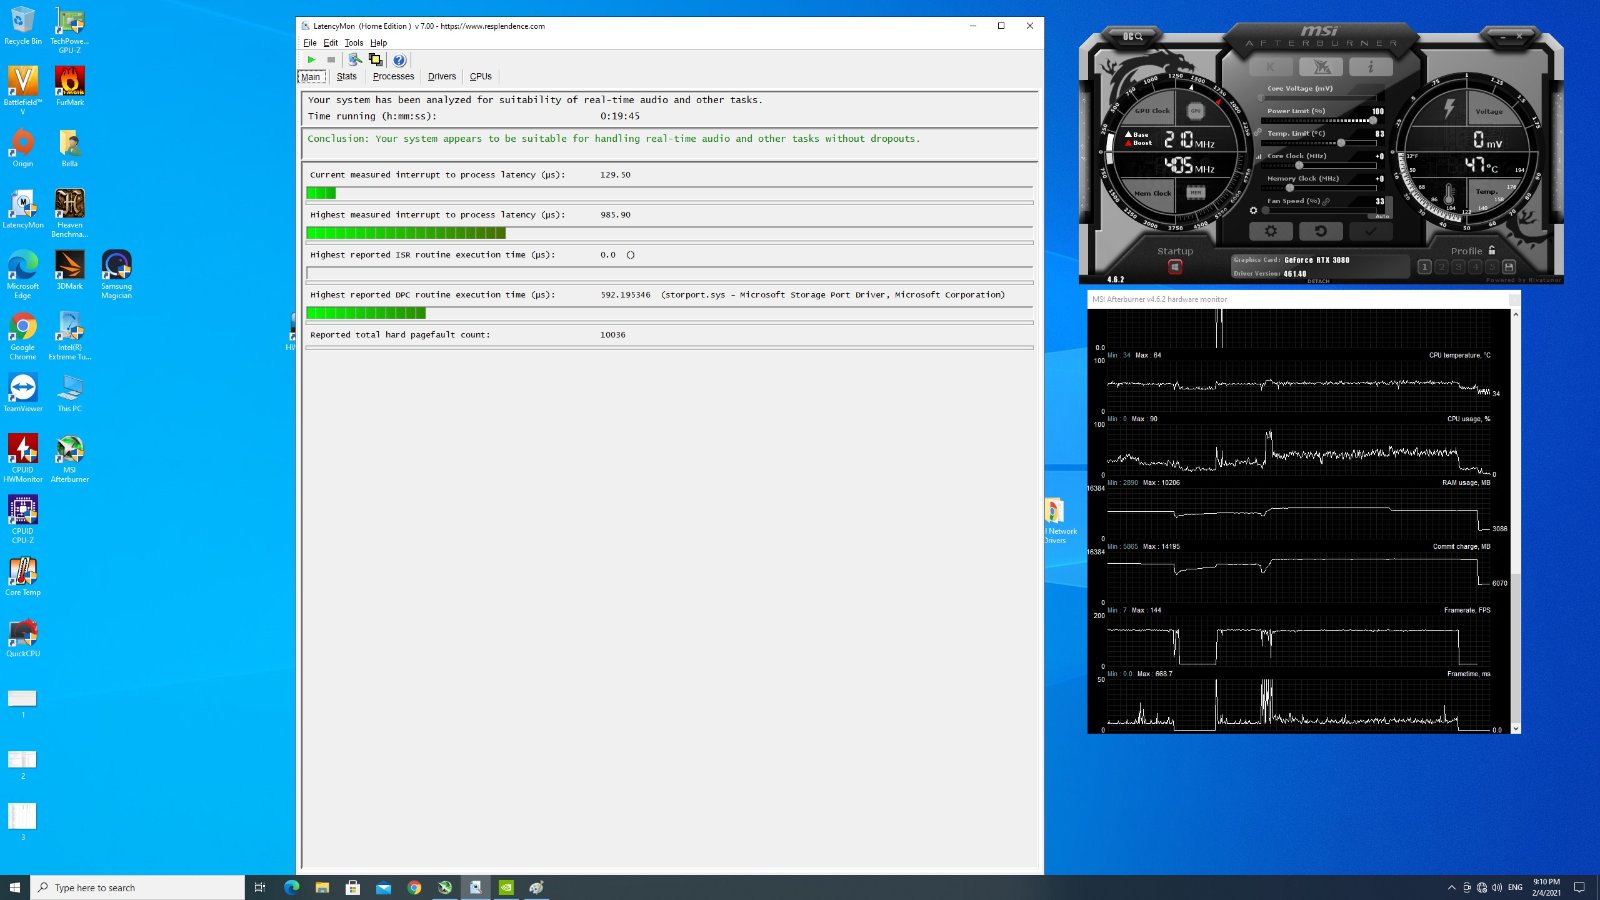Open the notification center icon
This screenshot has width=1600, height=900.
[x=1580, y=887]
